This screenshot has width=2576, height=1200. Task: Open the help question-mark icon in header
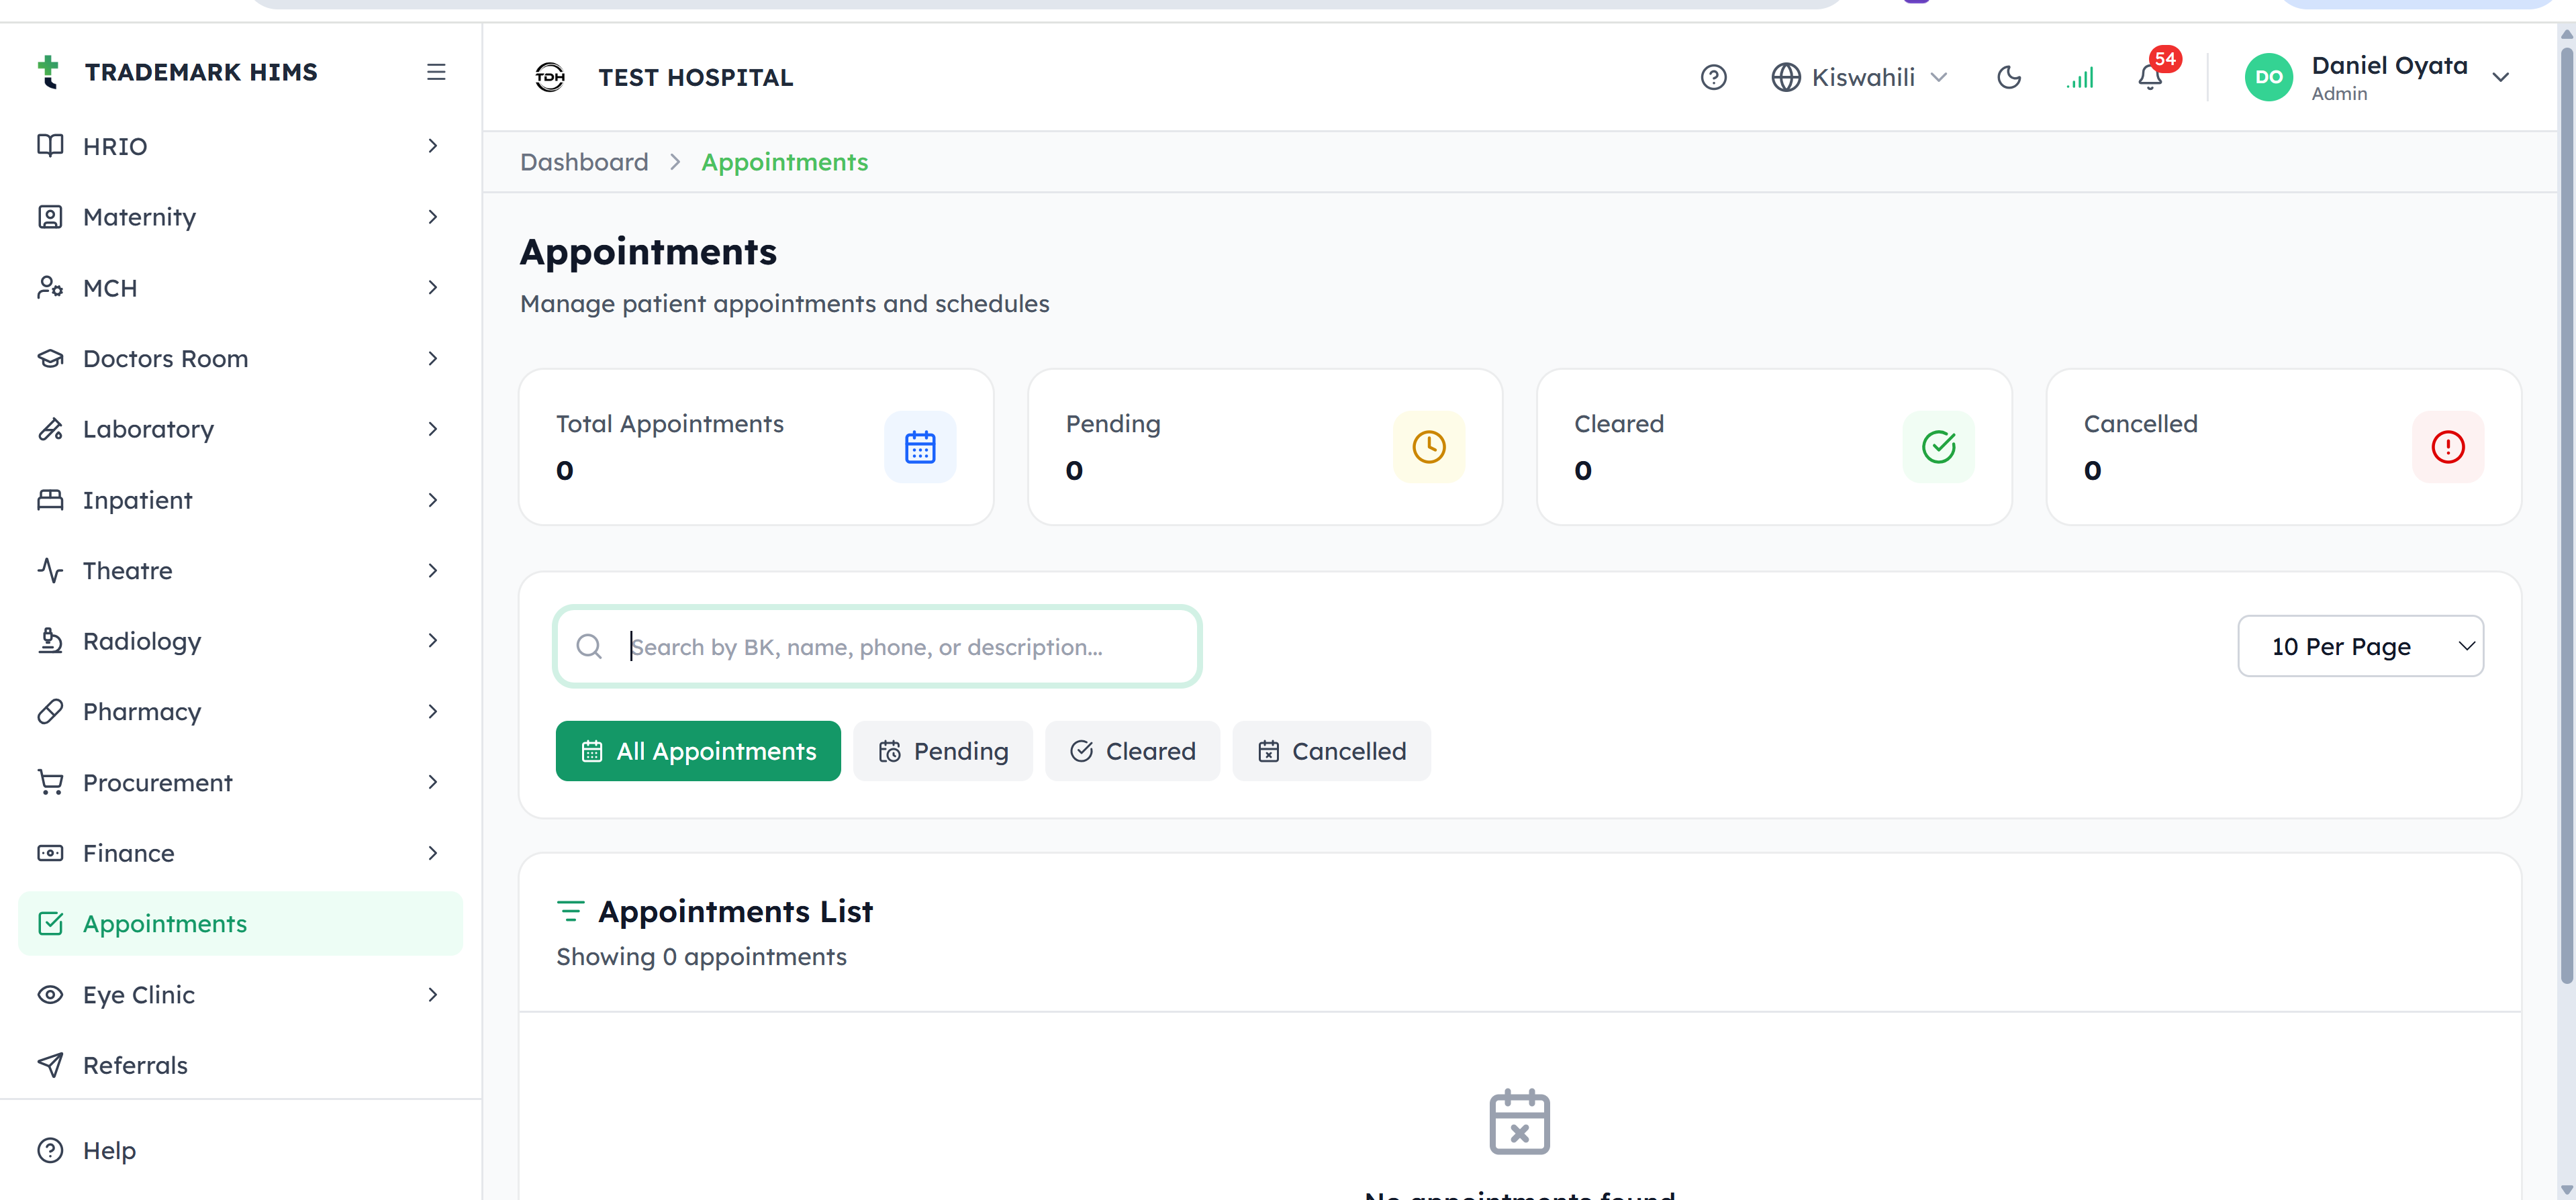tap(1713, 77)
